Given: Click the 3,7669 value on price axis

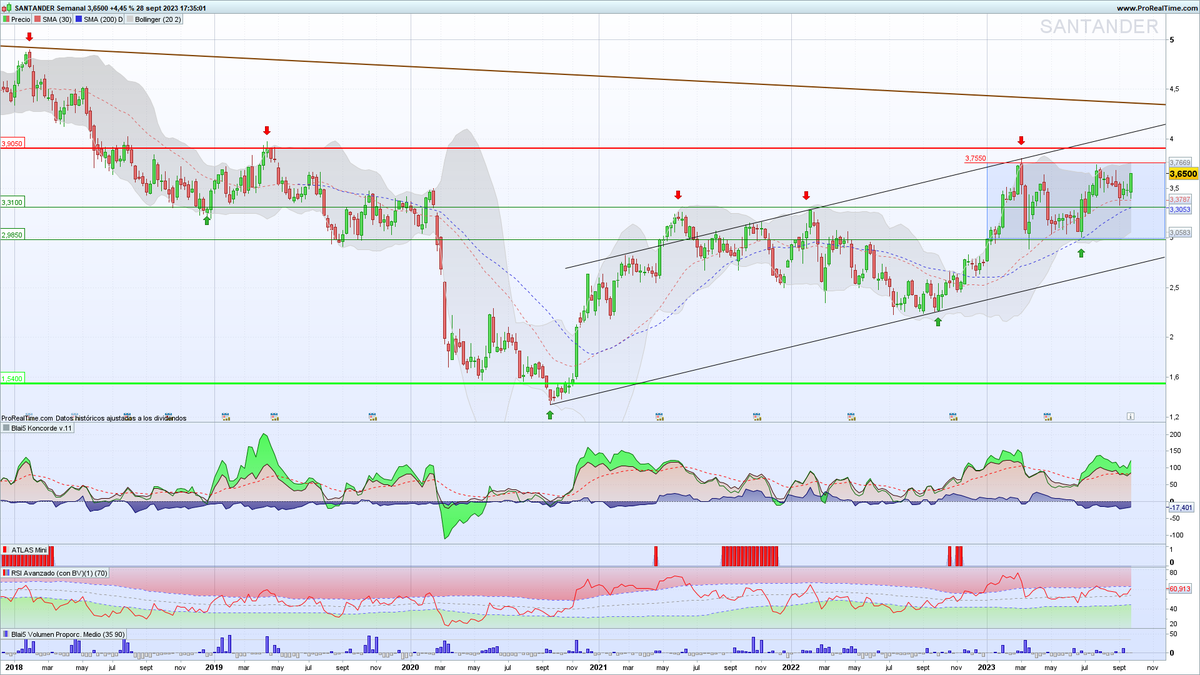Looking at the screenshot, I should click(x=1180, y=162).
